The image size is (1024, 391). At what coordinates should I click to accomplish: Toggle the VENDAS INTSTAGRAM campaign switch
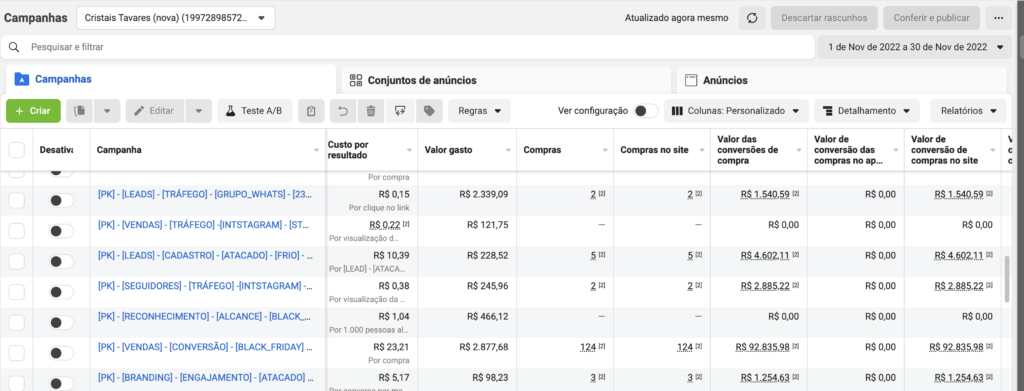(x=61, y=230)
